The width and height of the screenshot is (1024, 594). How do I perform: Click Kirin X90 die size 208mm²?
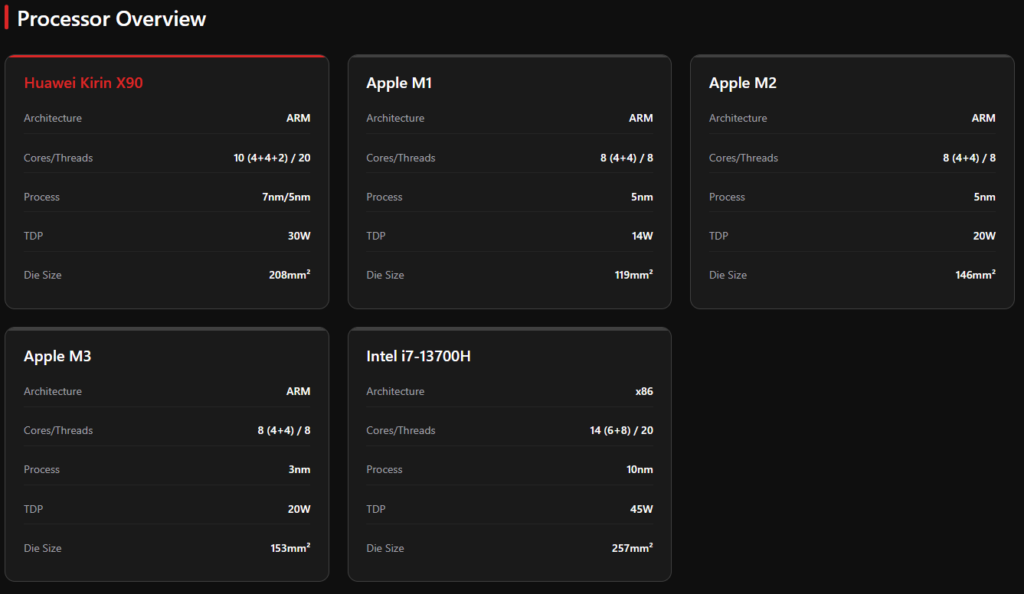pos(289,275)
